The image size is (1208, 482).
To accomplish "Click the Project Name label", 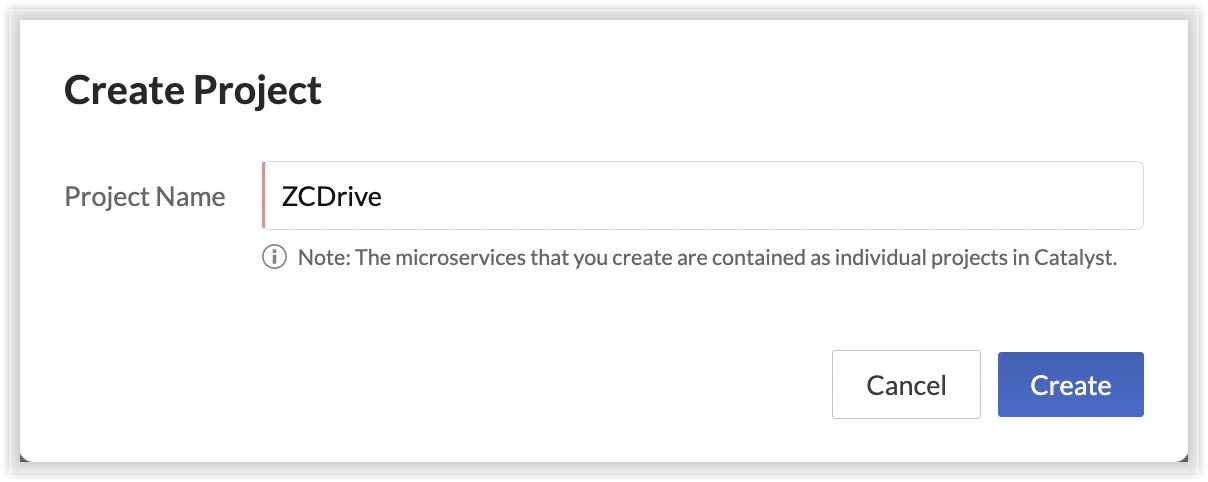I will point(145,197).
